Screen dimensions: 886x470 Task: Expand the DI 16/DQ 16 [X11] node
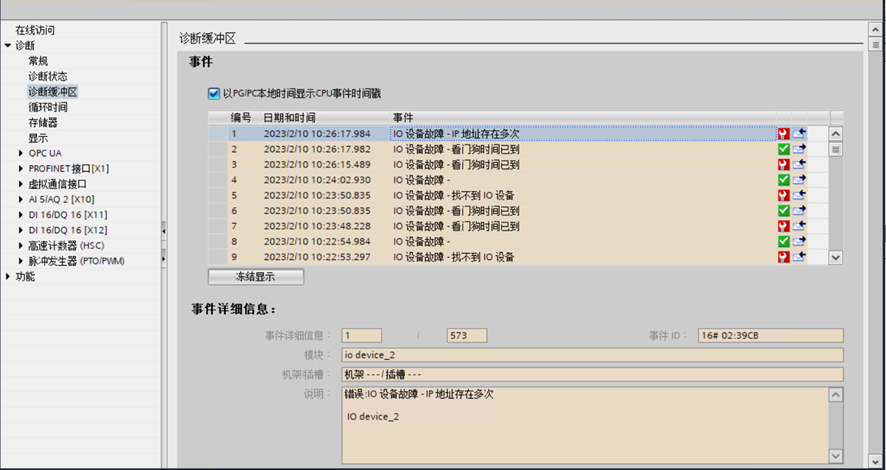tap(21, 215)
